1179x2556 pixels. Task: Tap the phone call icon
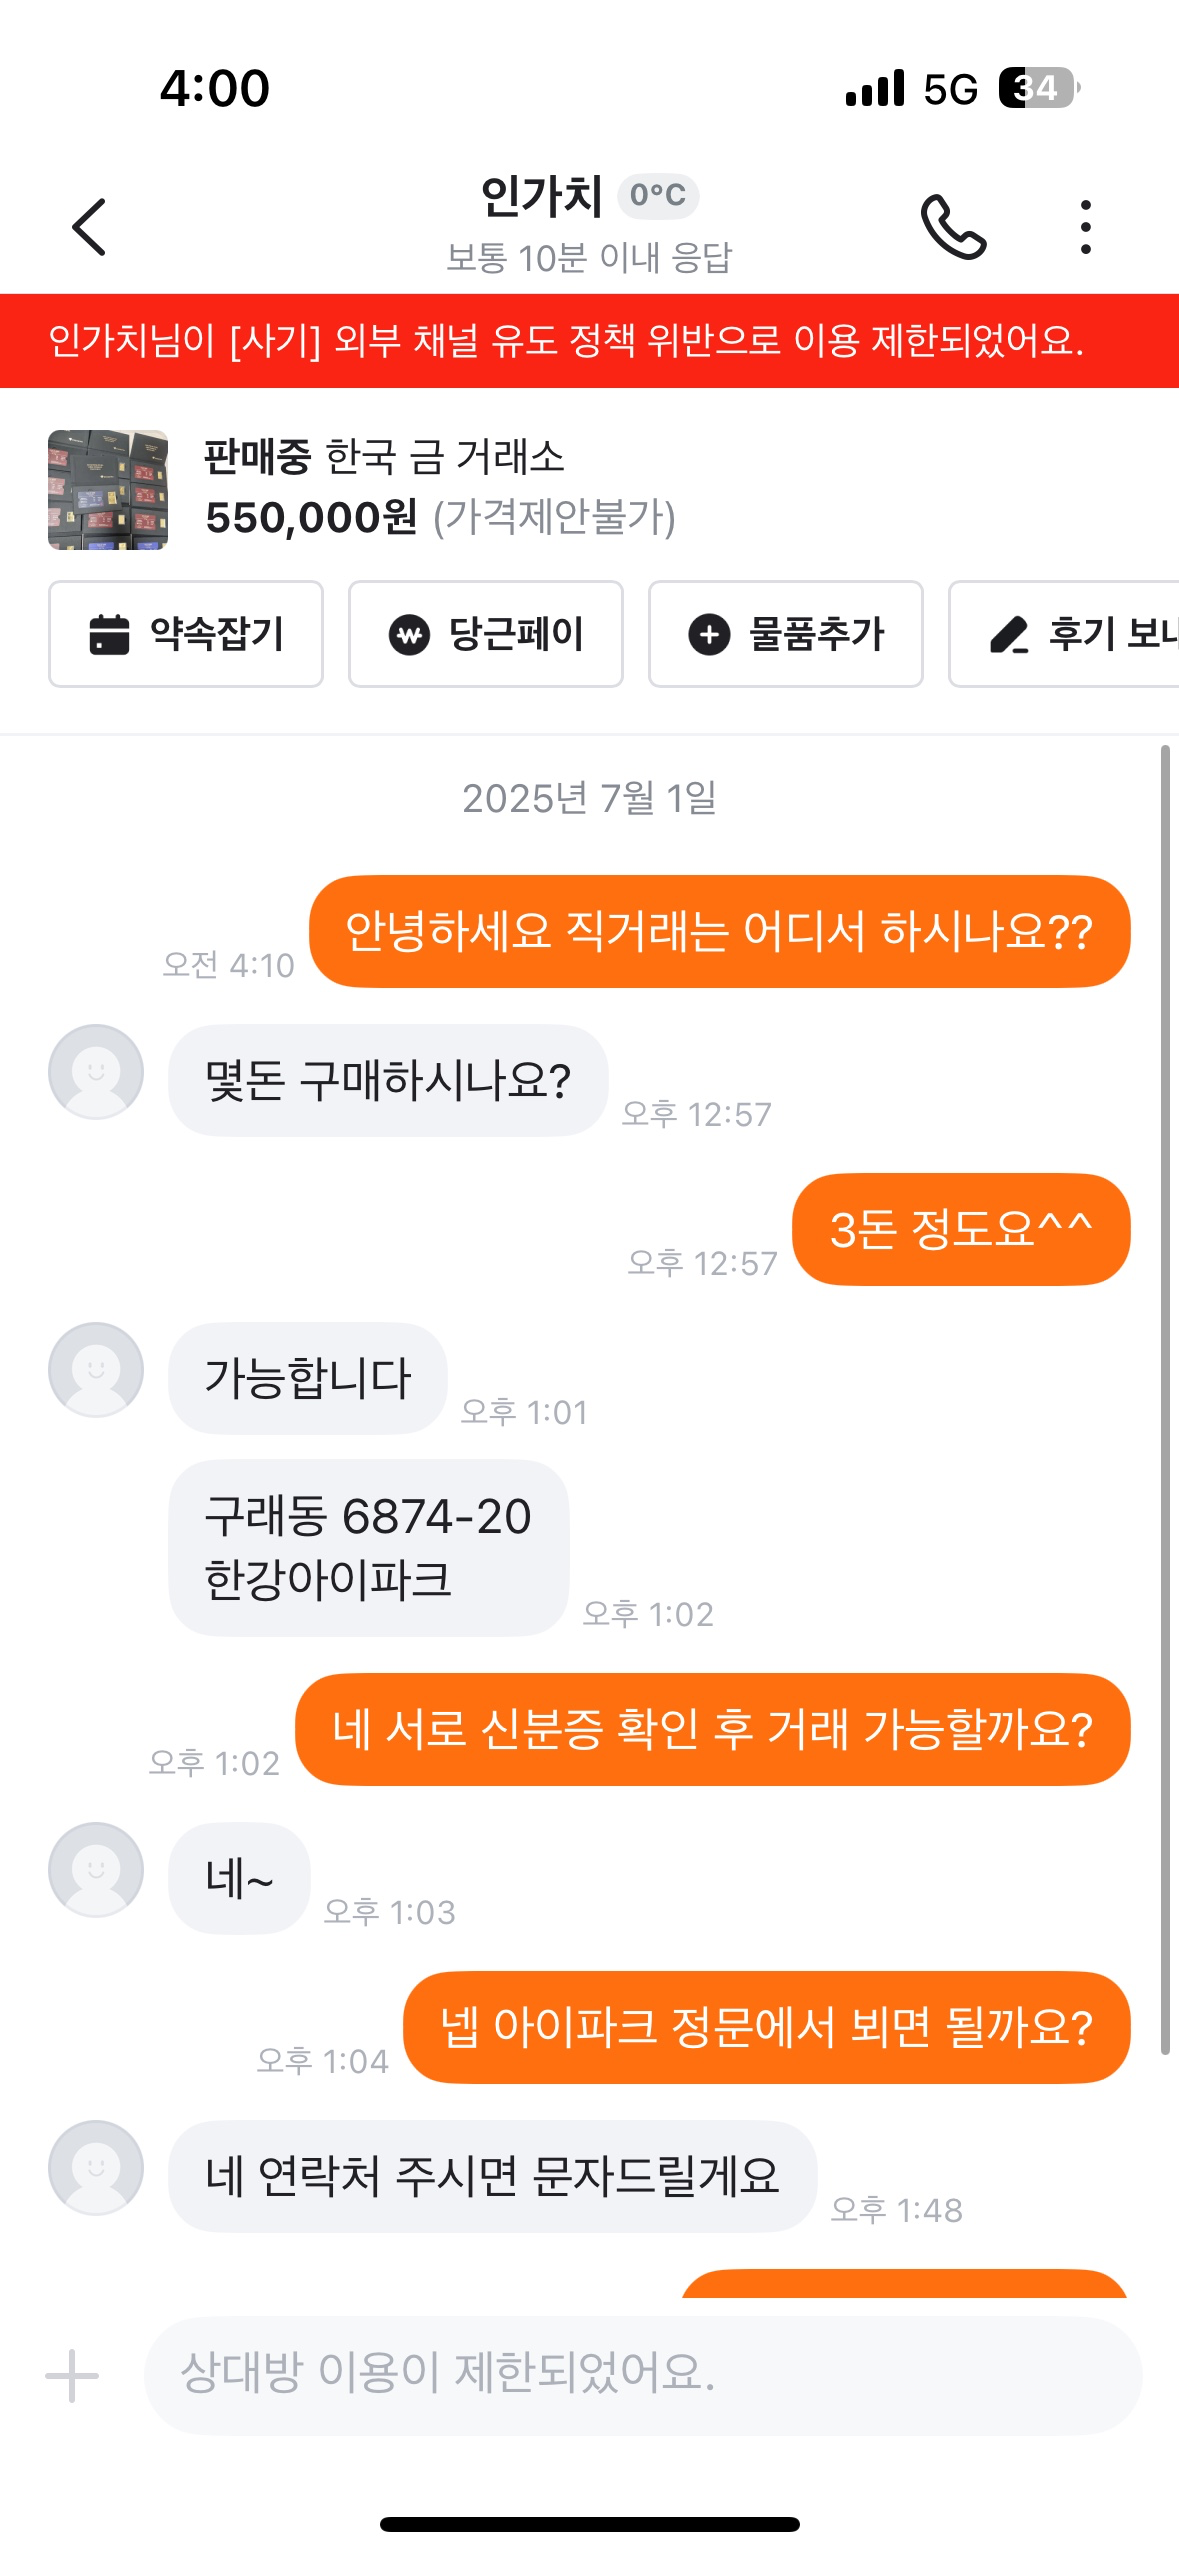coord(953,227)
